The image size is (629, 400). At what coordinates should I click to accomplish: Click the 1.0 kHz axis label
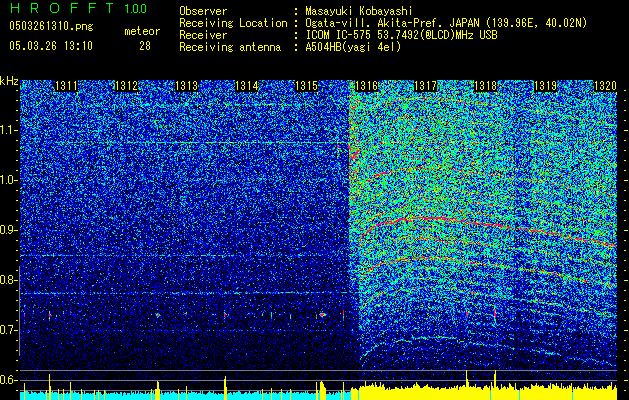coord(9,180)
